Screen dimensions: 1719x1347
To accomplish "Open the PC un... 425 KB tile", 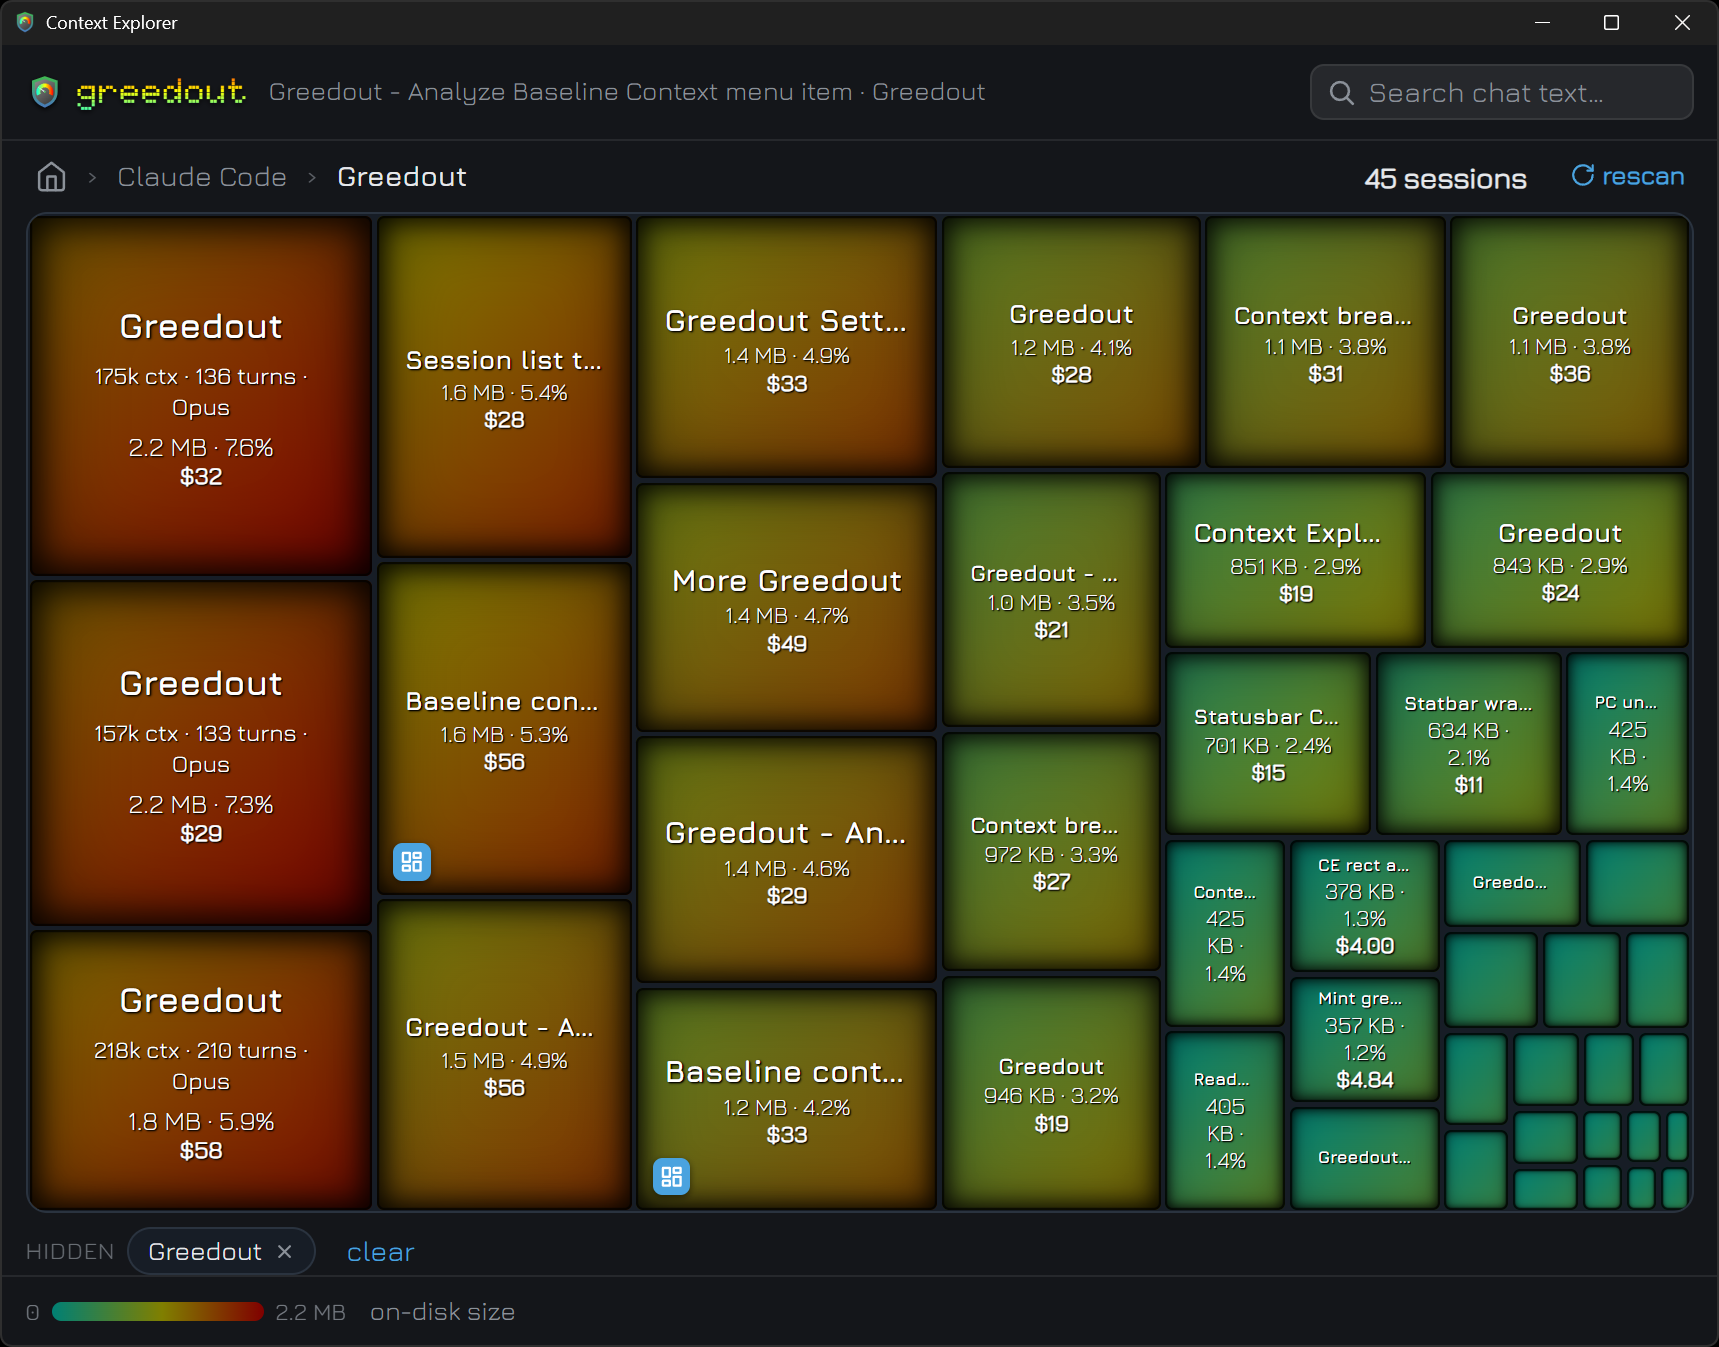I will coord(1627,743).
